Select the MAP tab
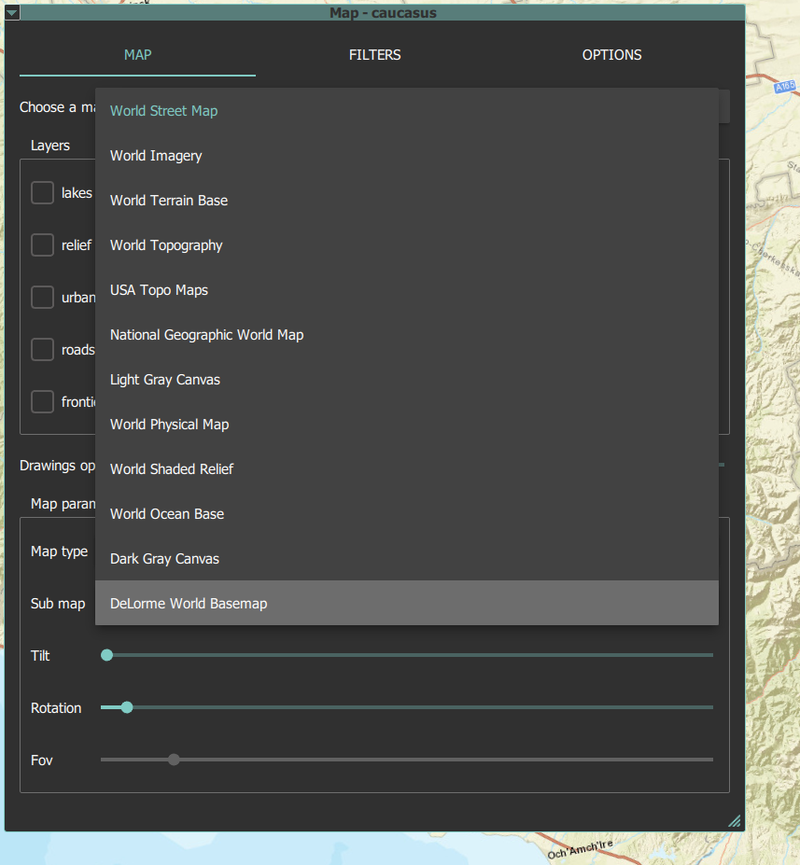 (x=137, y=55)
